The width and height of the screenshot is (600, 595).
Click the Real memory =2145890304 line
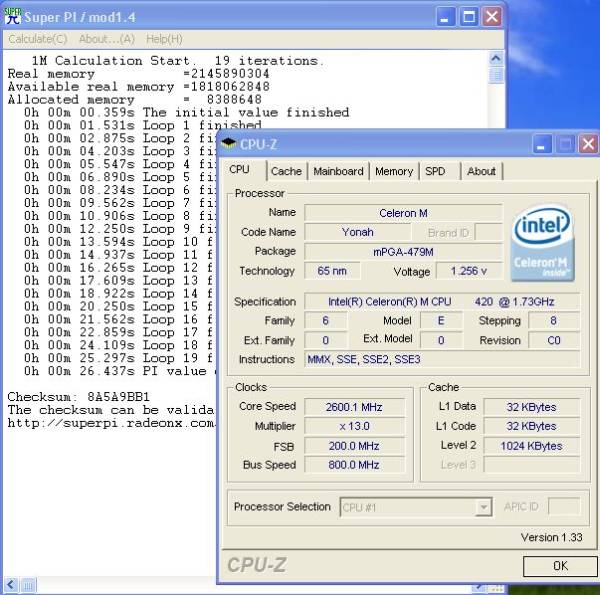[x=139, y=74]
